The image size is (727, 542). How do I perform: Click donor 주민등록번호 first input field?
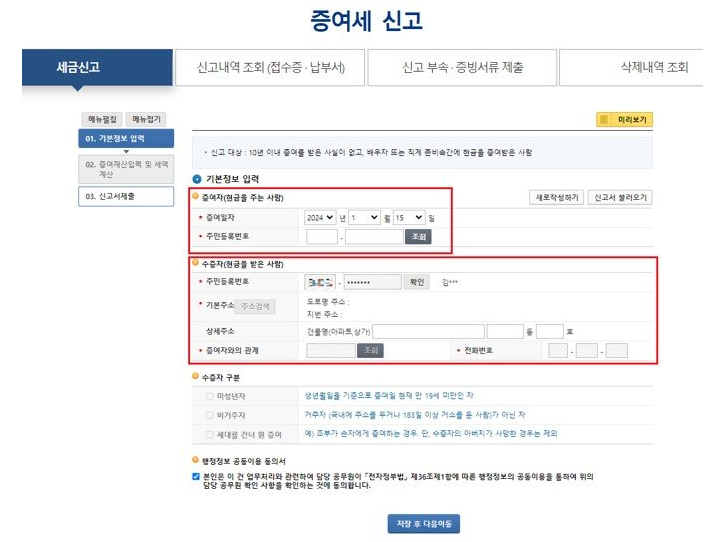(322, 237)
